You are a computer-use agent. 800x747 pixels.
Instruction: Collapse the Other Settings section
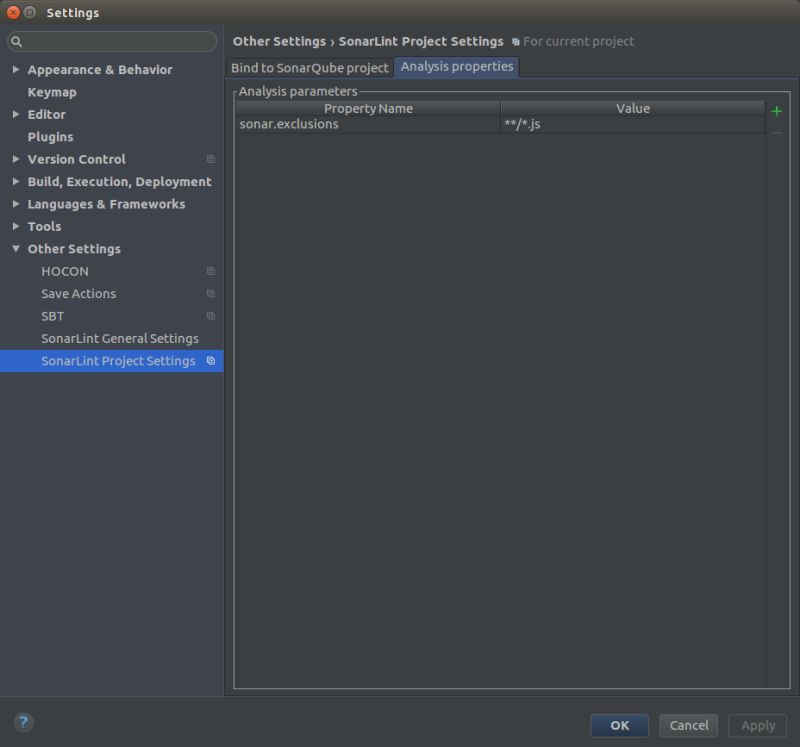pos(14,248)
